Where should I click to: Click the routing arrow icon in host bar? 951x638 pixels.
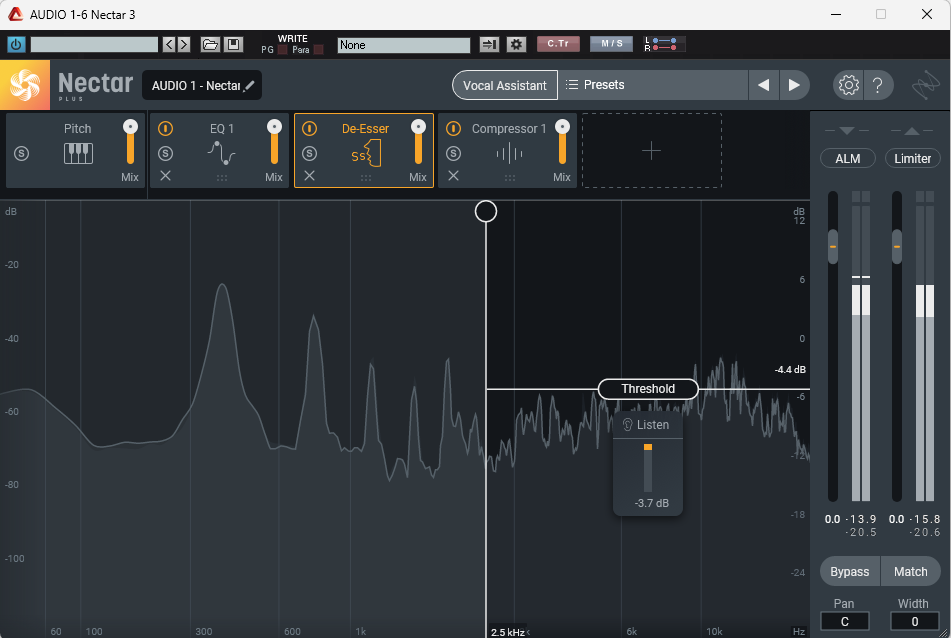coord(489,44)
